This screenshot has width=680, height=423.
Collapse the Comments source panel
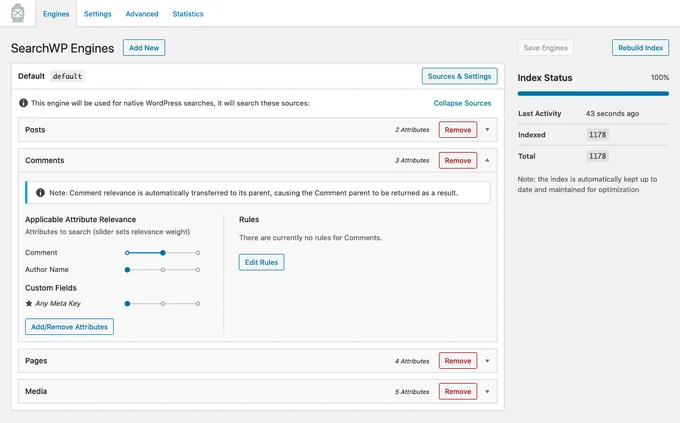click(487, 161)
